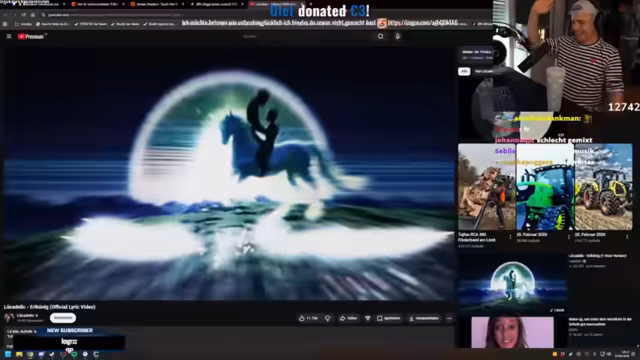Reload the page with browser refresh button
640x360 pixels.
[x=24, y=15]
